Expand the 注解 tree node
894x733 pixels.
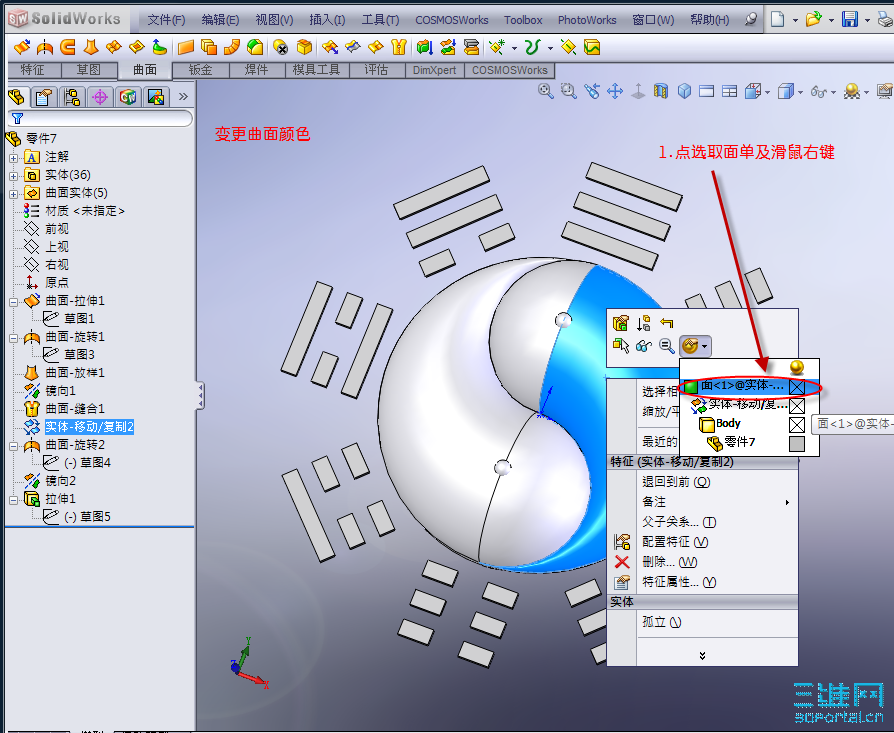pyautogui.click(x=13, y=158)
